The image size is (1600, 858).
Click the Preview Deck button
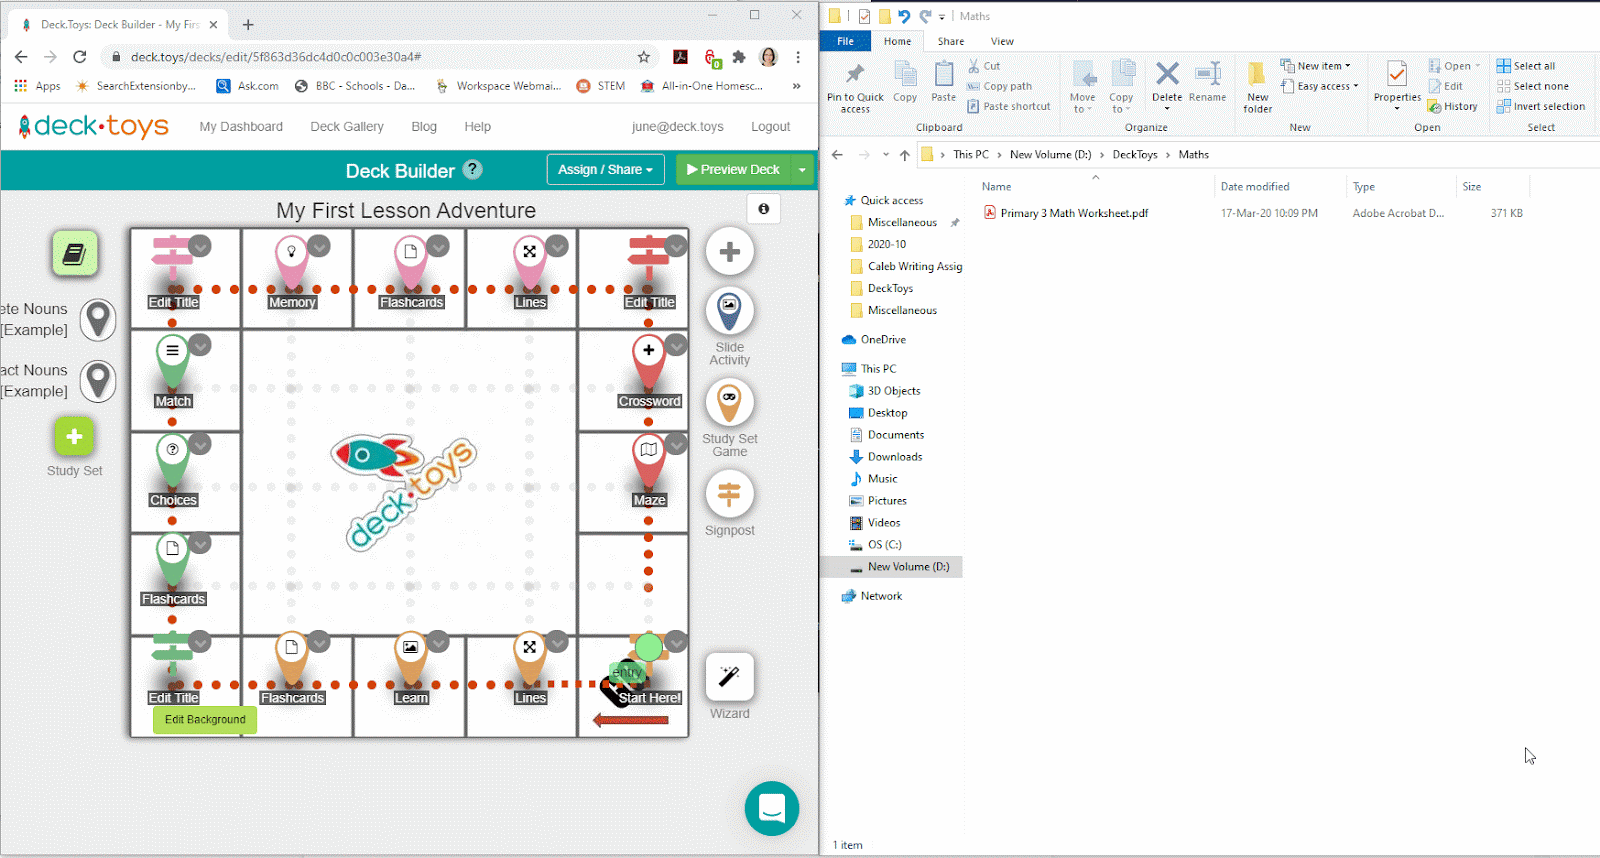733,170
